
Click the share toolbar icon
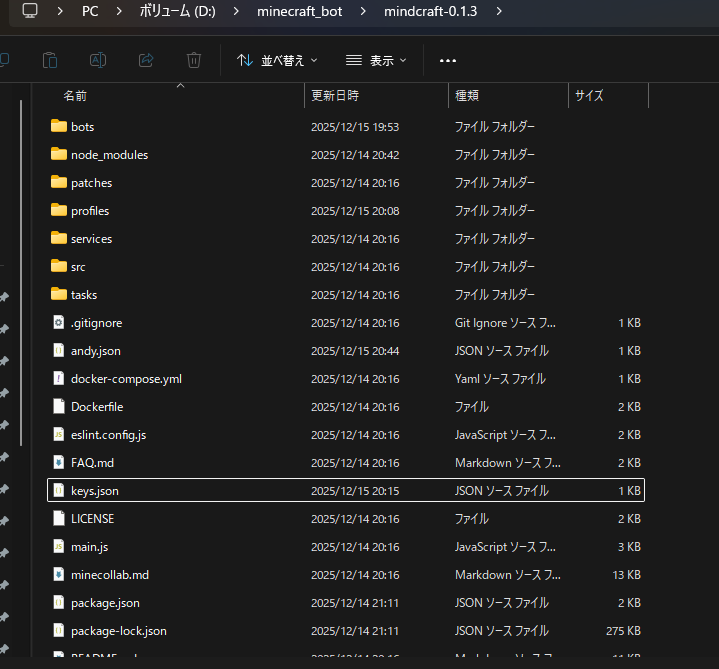coord(146,60)
